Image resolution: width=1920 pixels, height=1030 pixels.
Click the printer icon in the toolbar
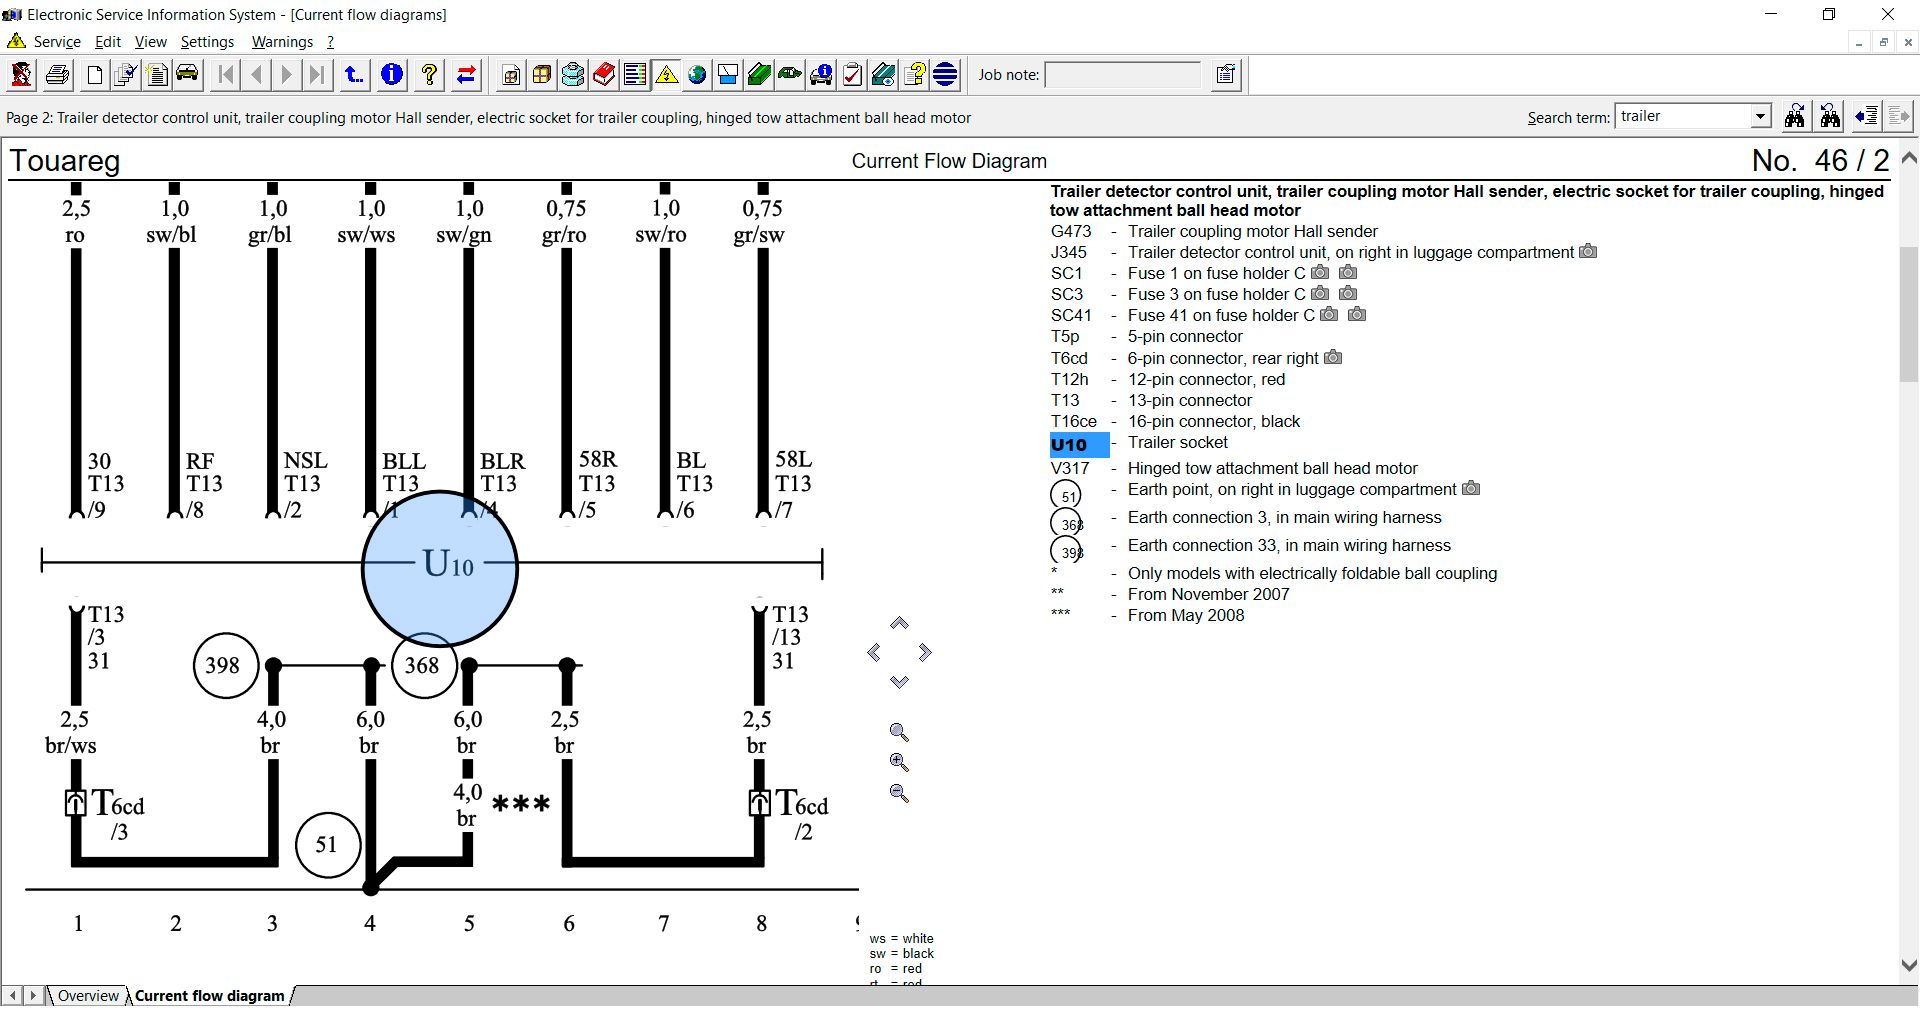pos(58,75)
